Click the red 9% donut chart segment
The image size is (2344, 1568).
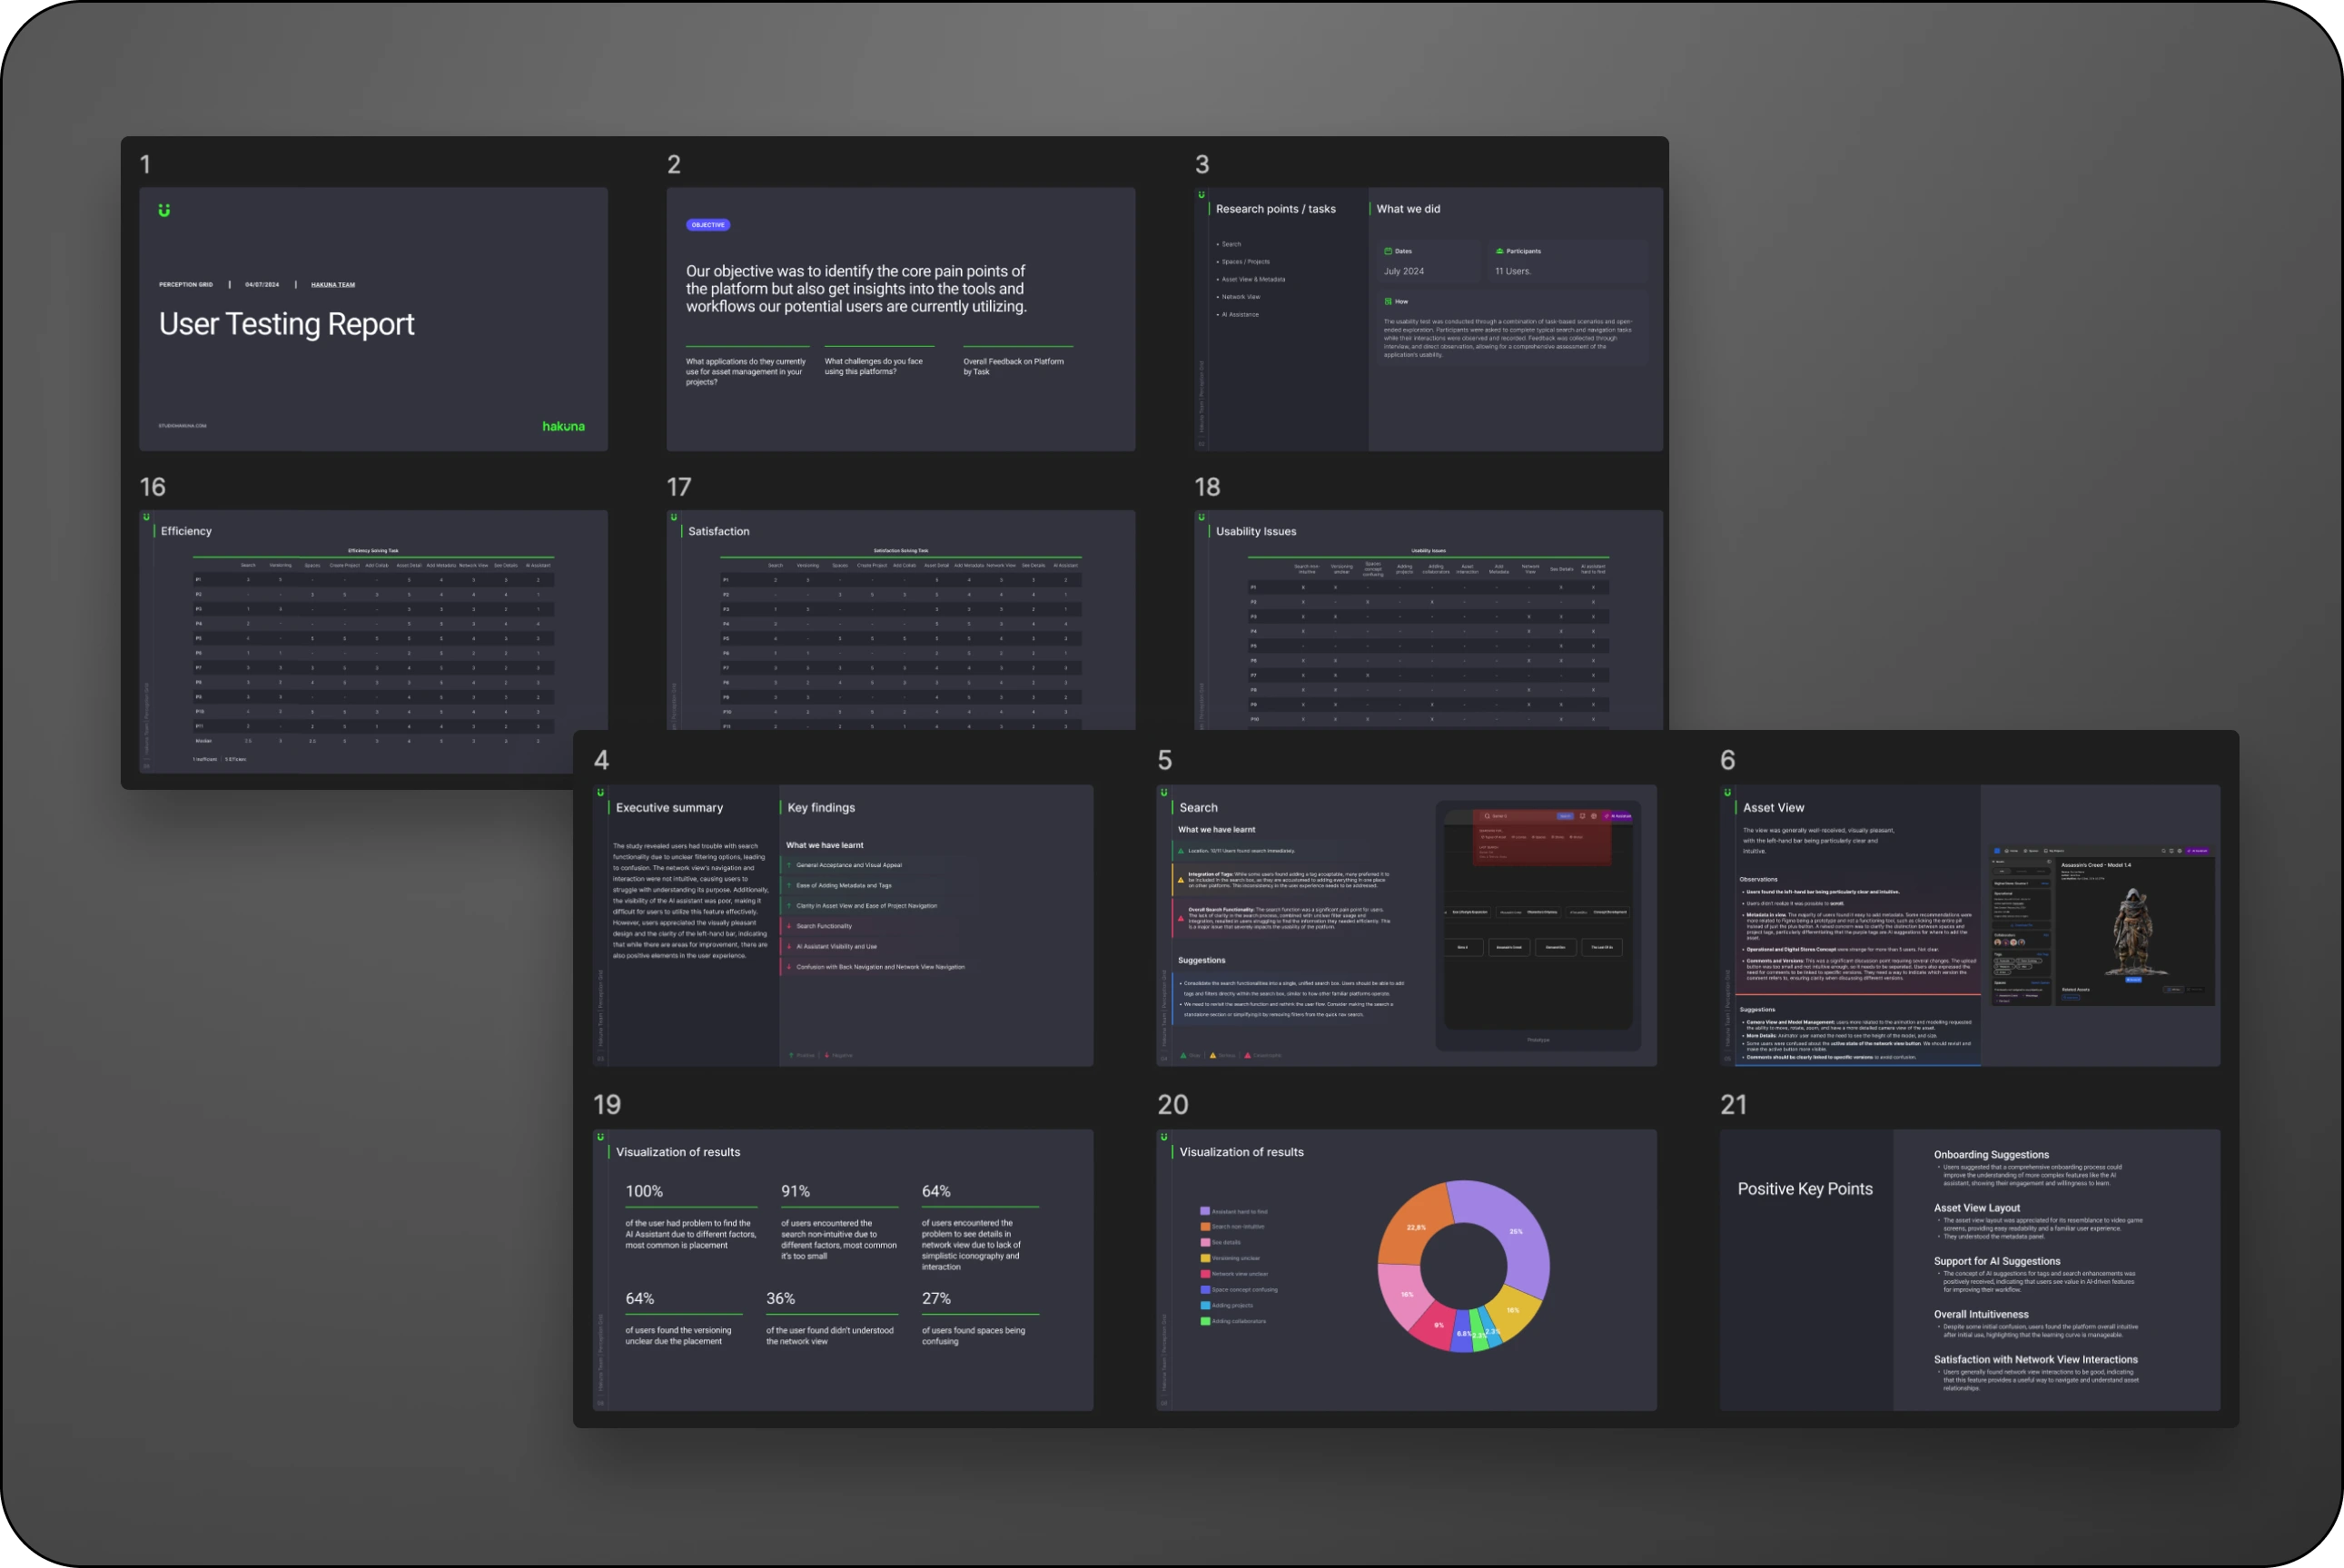pos(1437,1326)
